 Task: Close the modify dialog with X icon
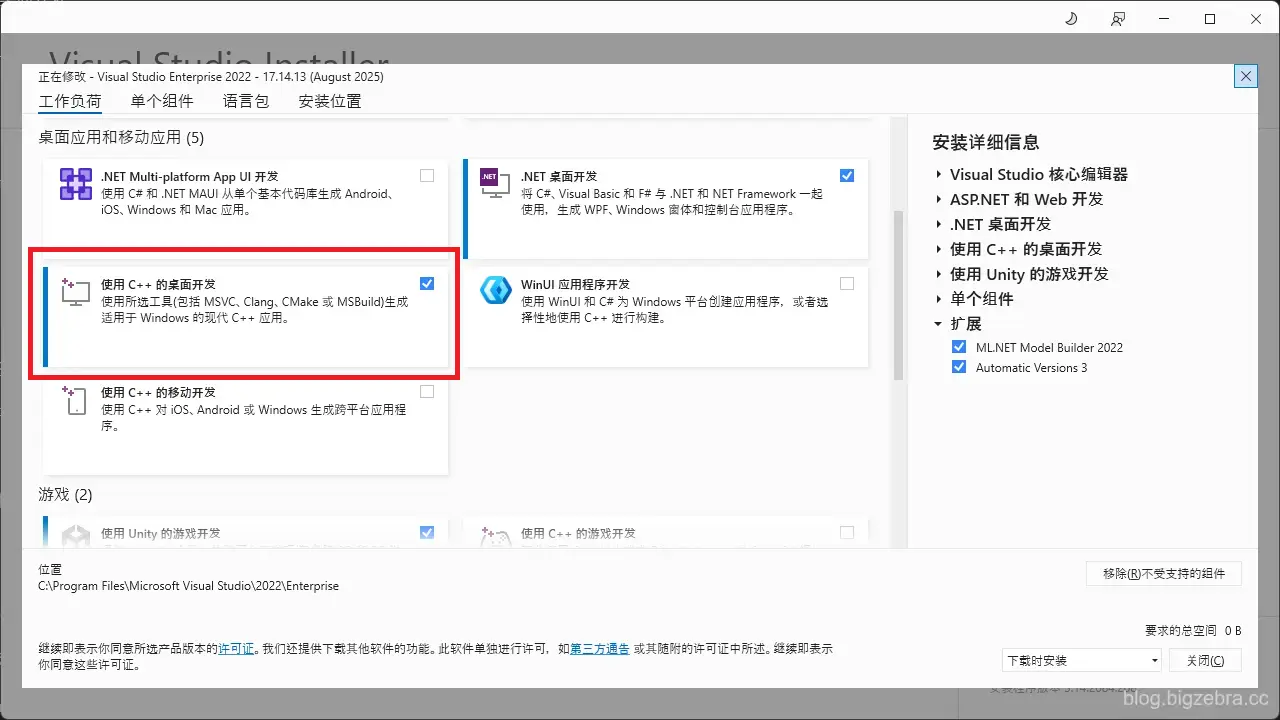(x=1245, y=77)
